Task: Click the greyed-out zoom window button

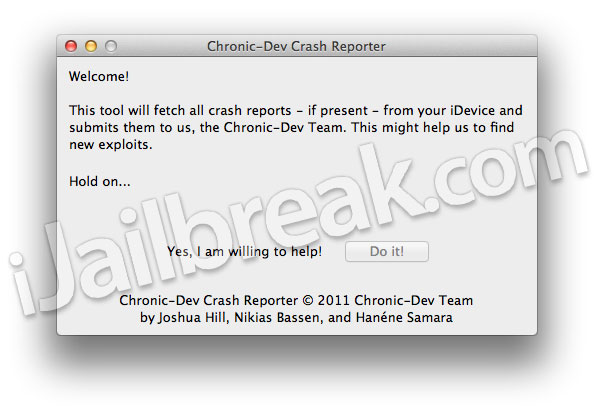Action: [111, 46]
